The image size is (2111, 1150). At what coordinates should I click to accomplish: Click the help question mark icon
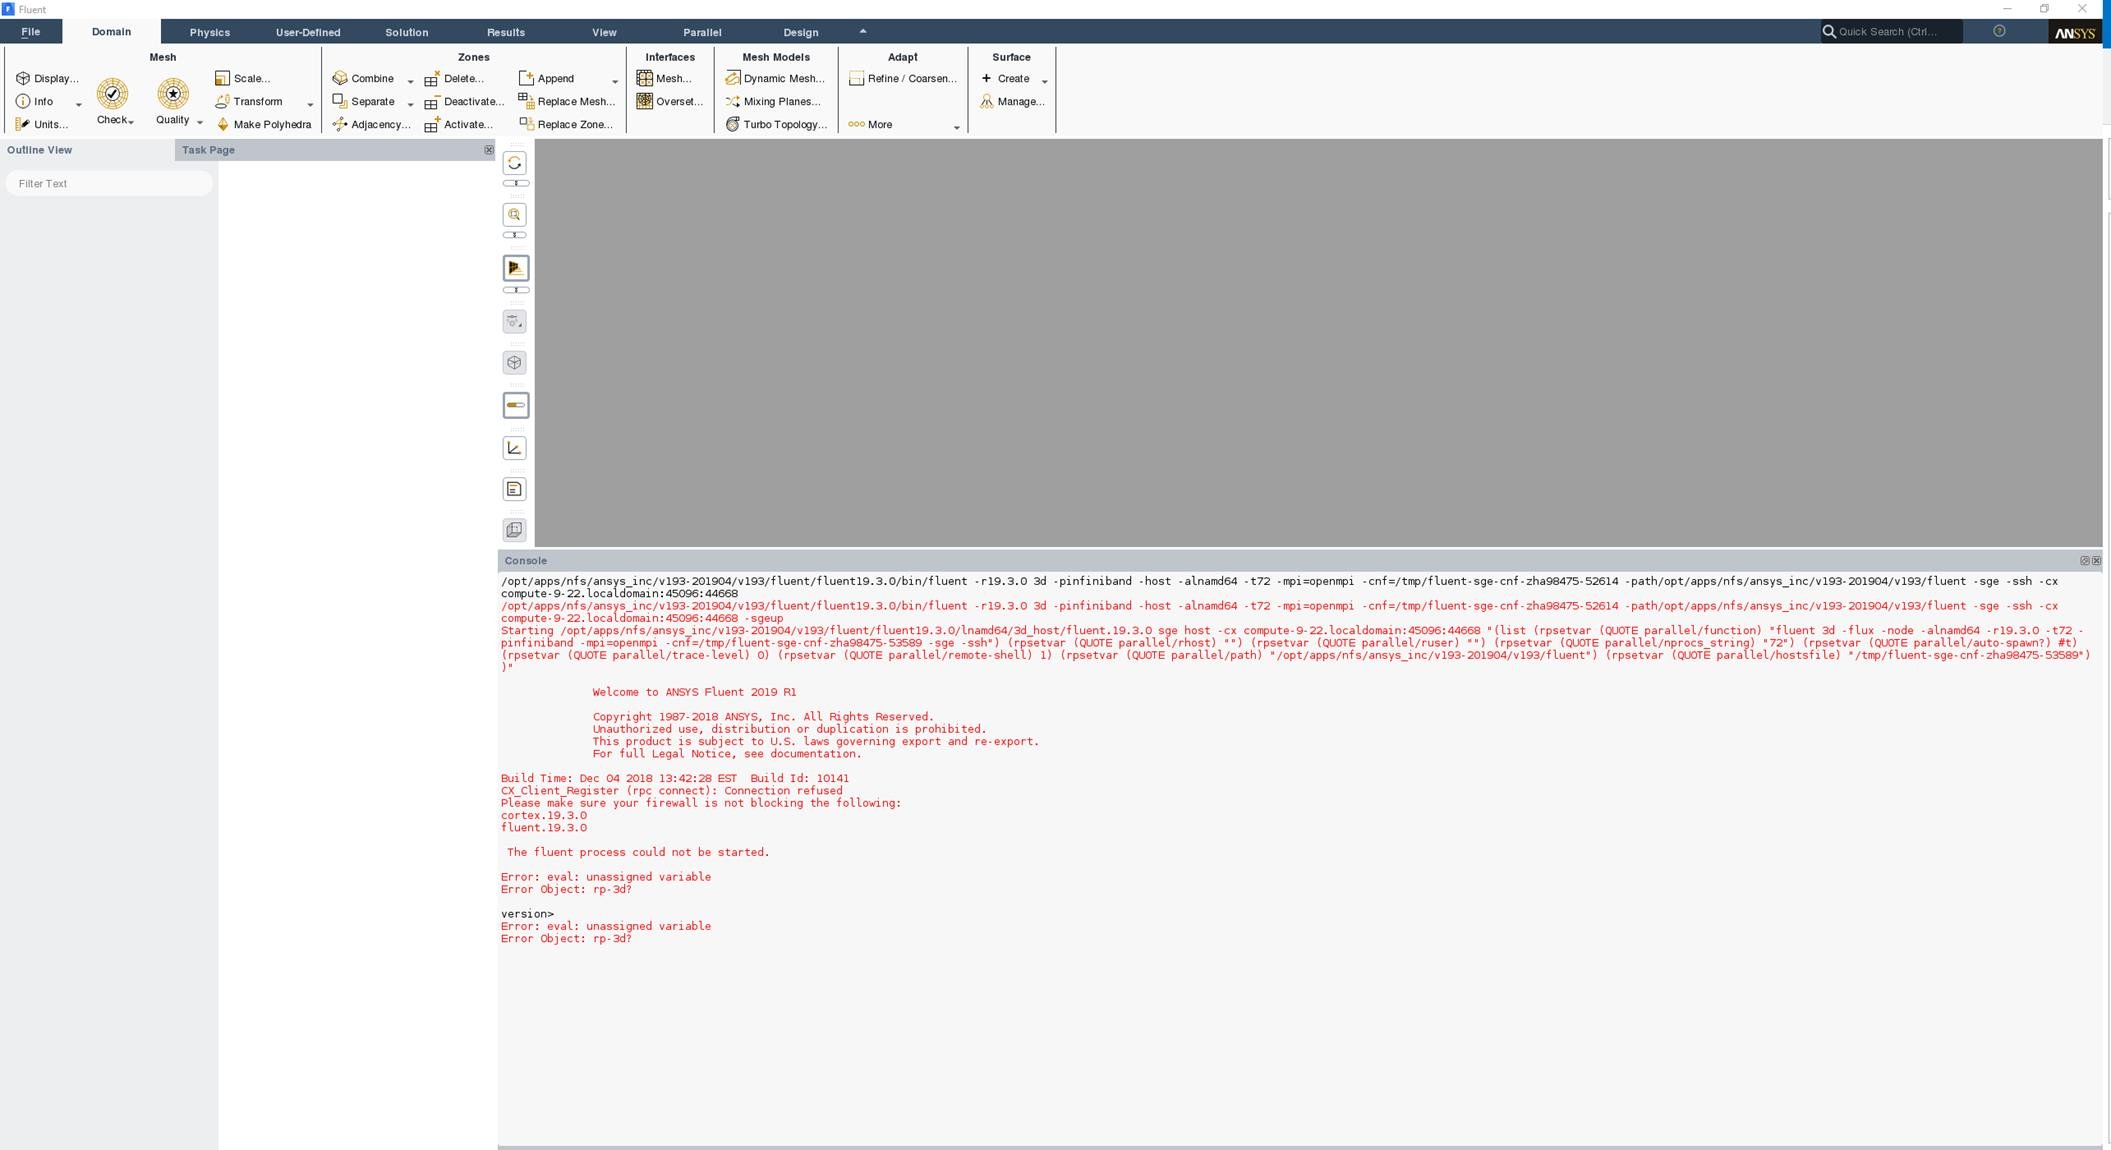(x=2000, y=31)
